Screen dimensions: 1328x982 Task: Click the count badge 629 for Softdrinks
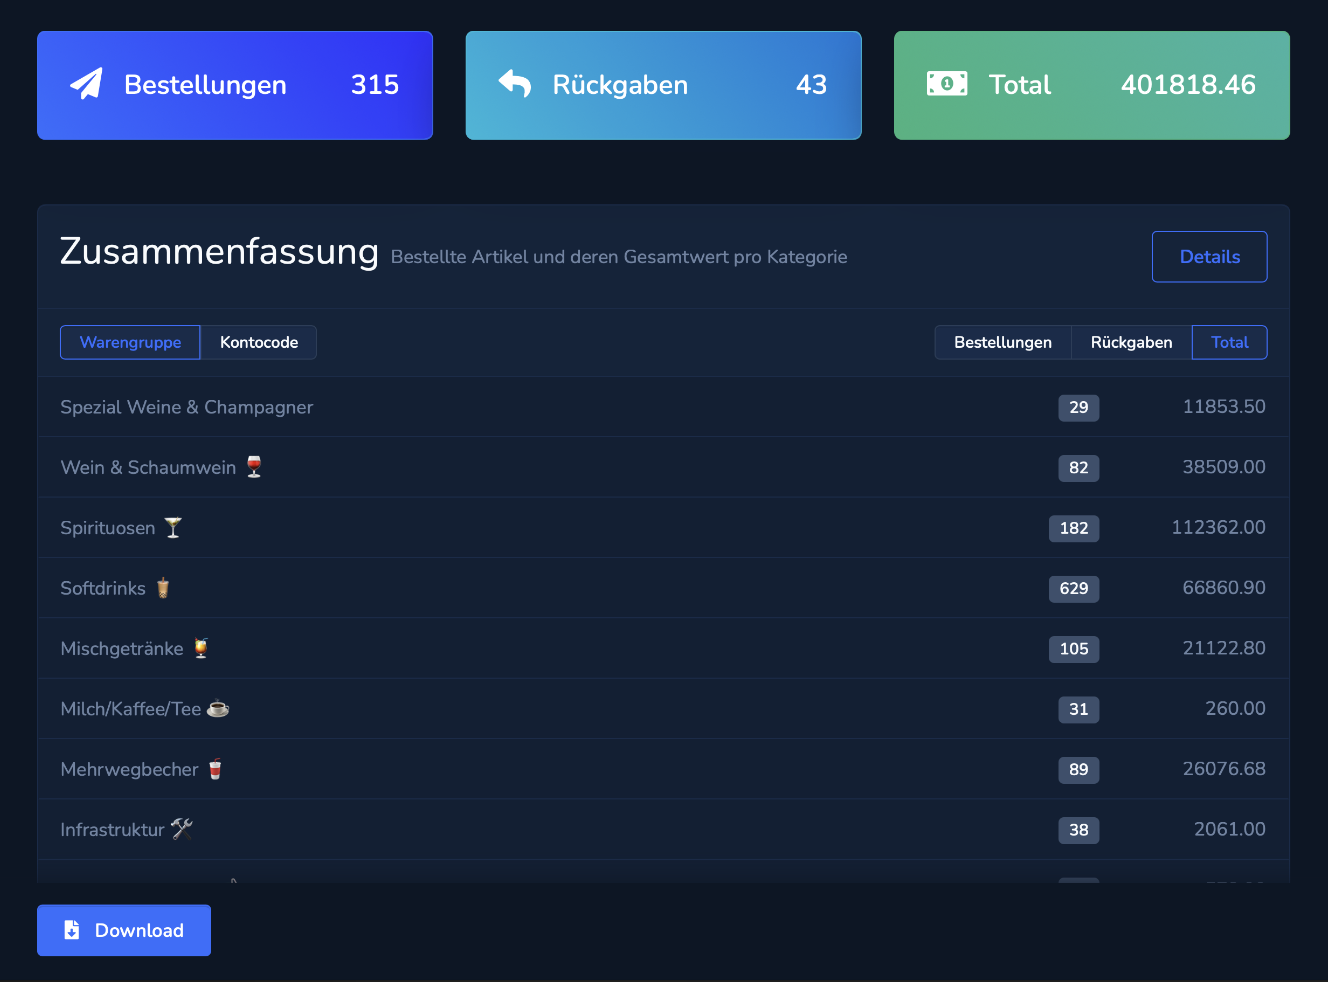1074,588
